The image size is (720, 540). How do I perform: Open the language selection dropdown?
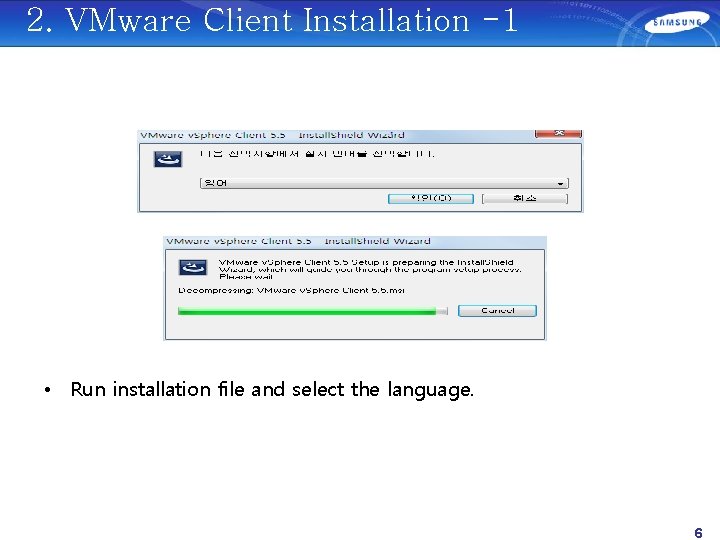point(384,183)
